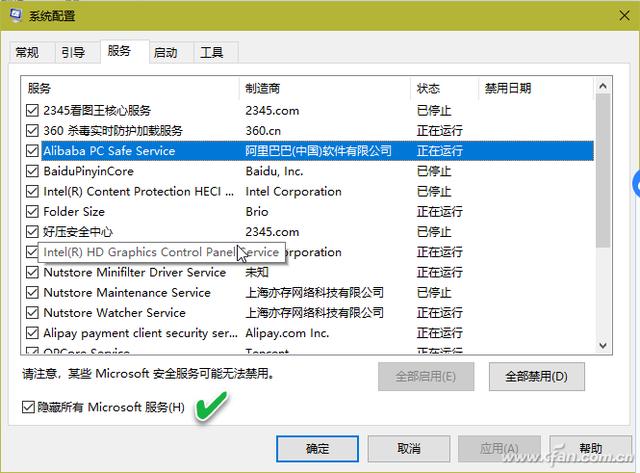
Task: Click the 全部启用(E) button
Action: pyautogui.click(x=426, y=376)
